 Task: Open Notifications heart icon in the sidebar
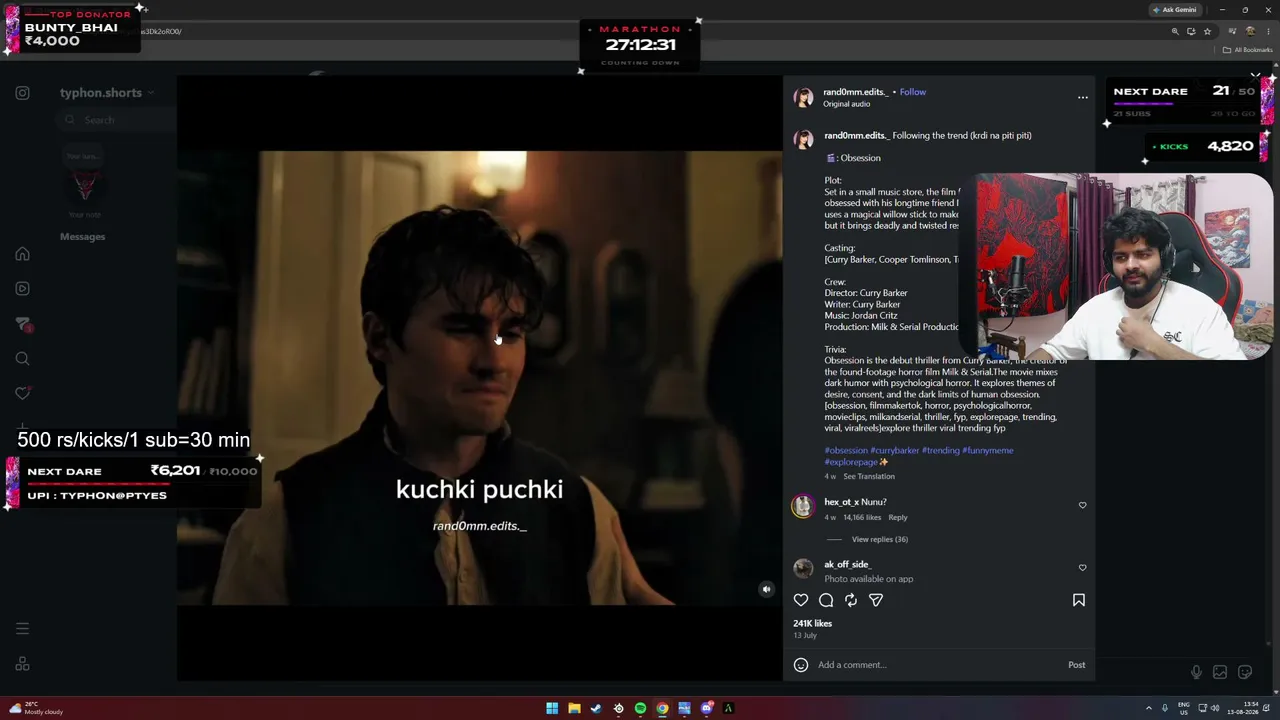[22, 394]
